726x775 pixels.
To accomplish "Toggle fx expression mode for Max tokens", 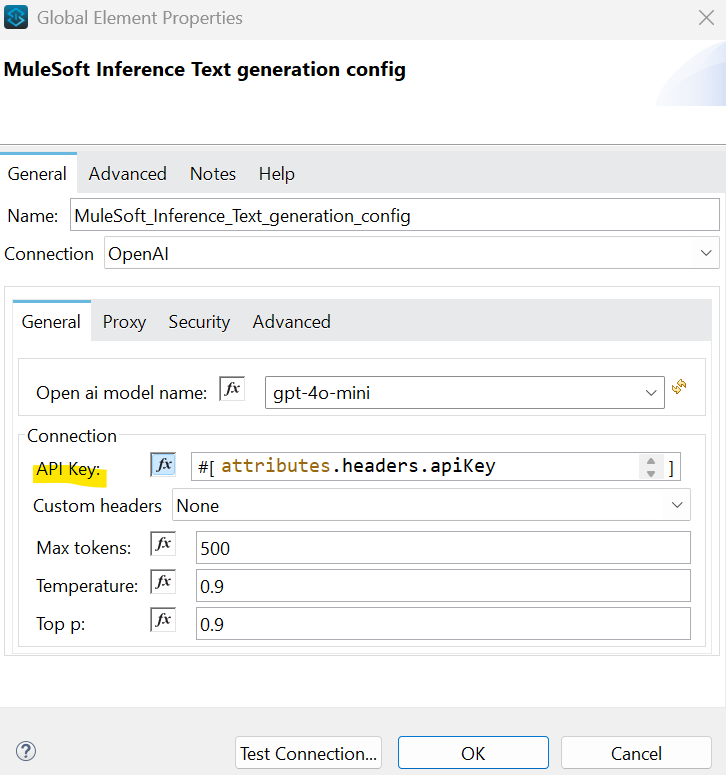I will click(x=163, y=544).
